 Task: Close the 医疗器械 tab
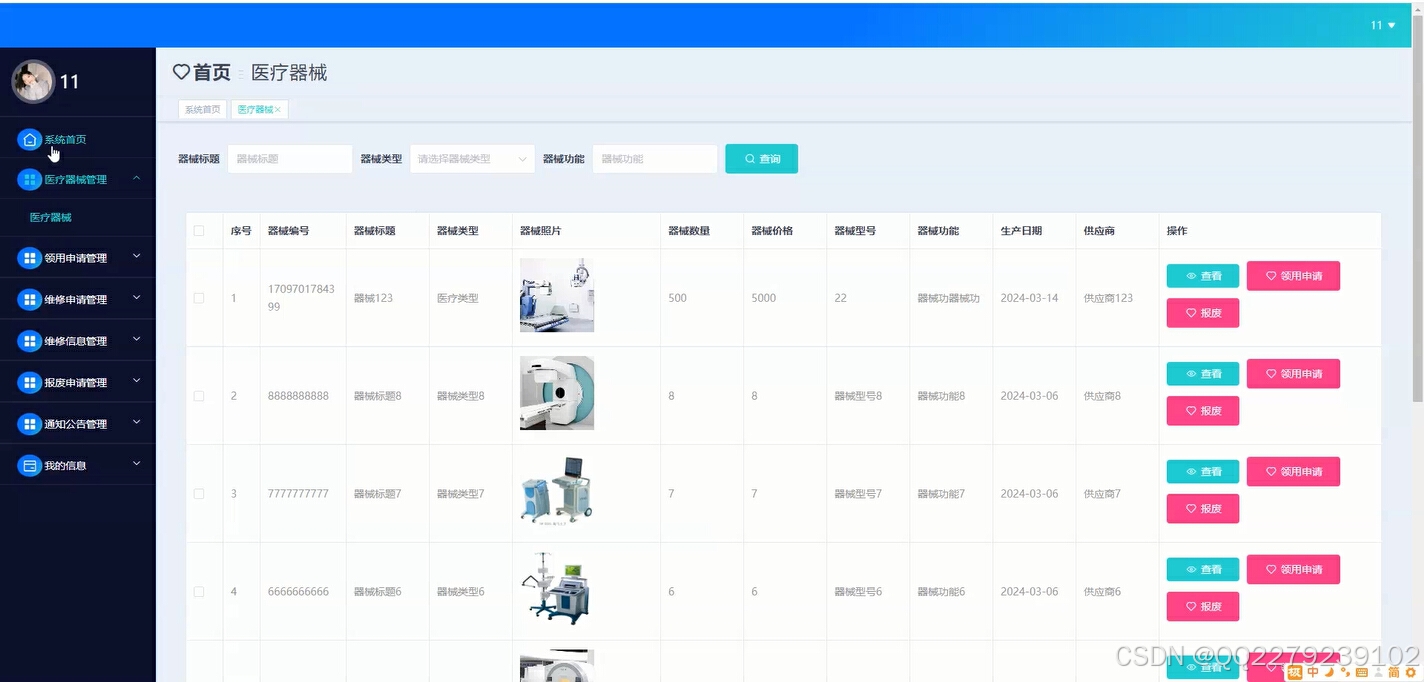[278, 109]
